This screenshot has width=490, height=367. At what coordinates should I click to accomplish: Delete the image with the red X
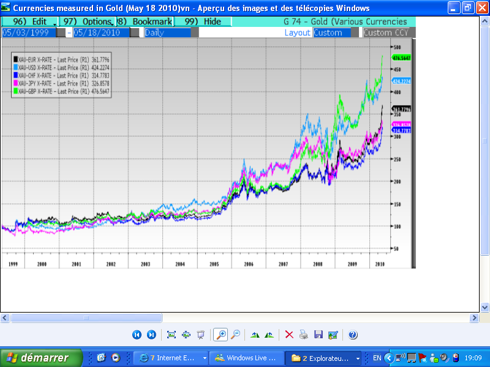tap(289, 335)
